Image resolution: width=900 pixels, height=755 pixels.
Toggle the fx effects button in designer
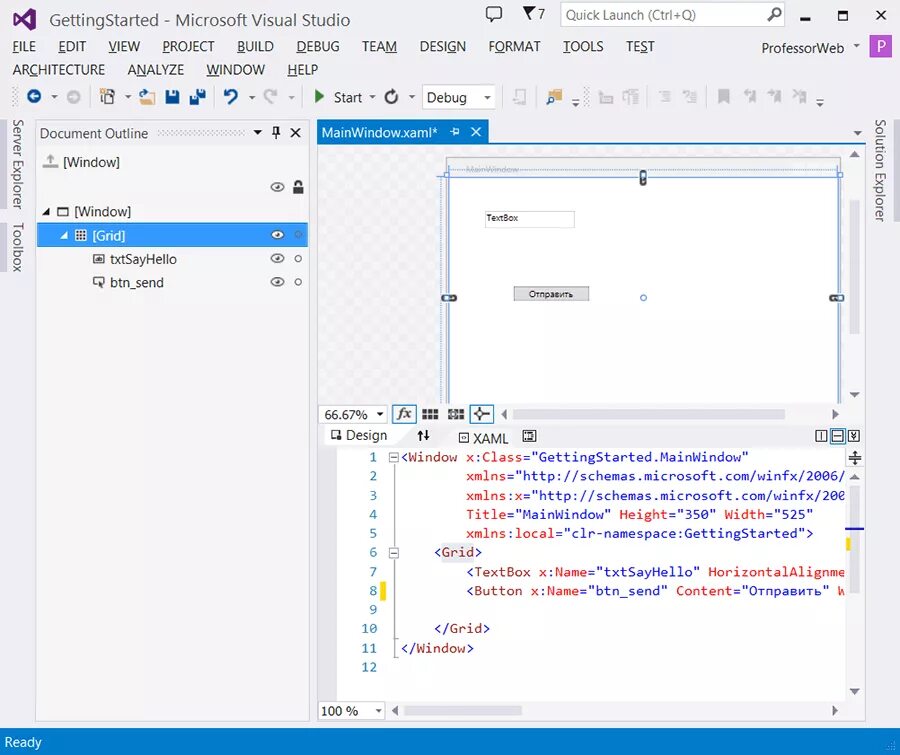[404, 414]
